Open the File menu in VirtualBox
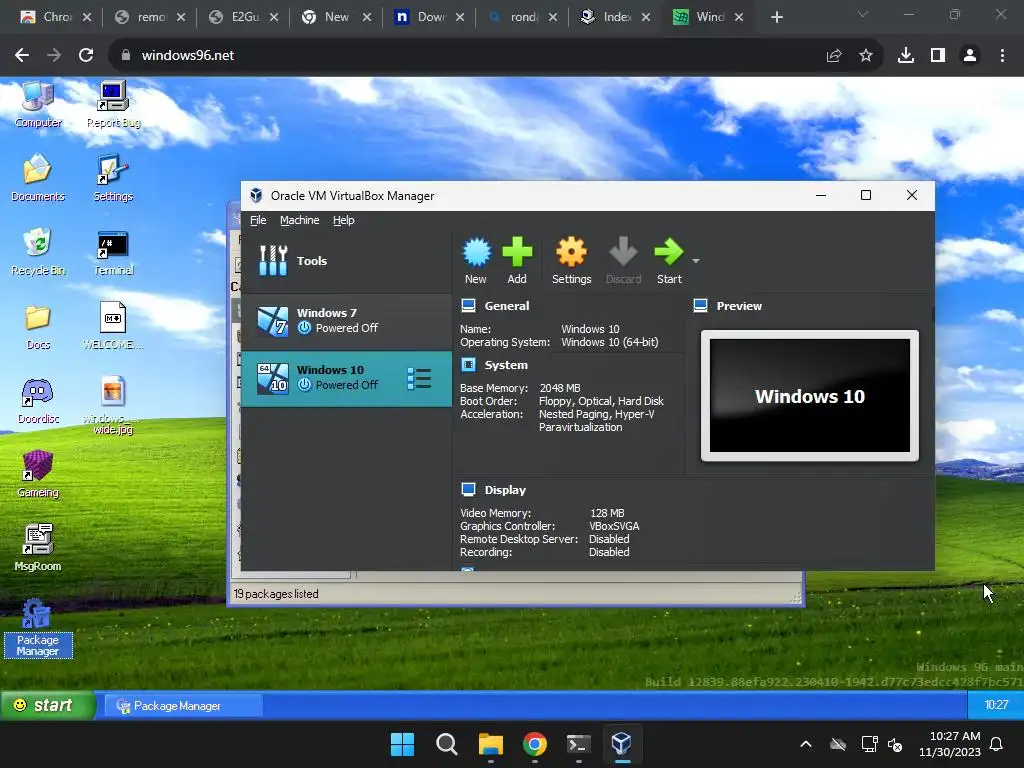Image resolution: width=1024 pixels, height=768 pixels. pos(258,220)
